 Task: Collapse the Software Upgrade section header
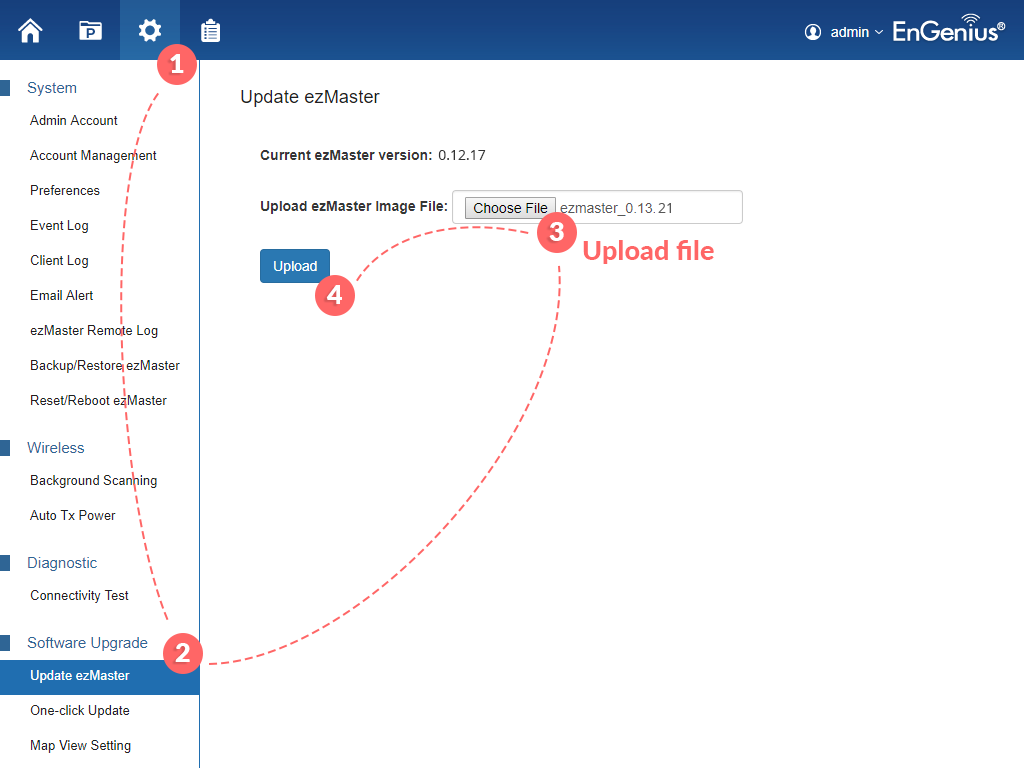coord(87,643)
